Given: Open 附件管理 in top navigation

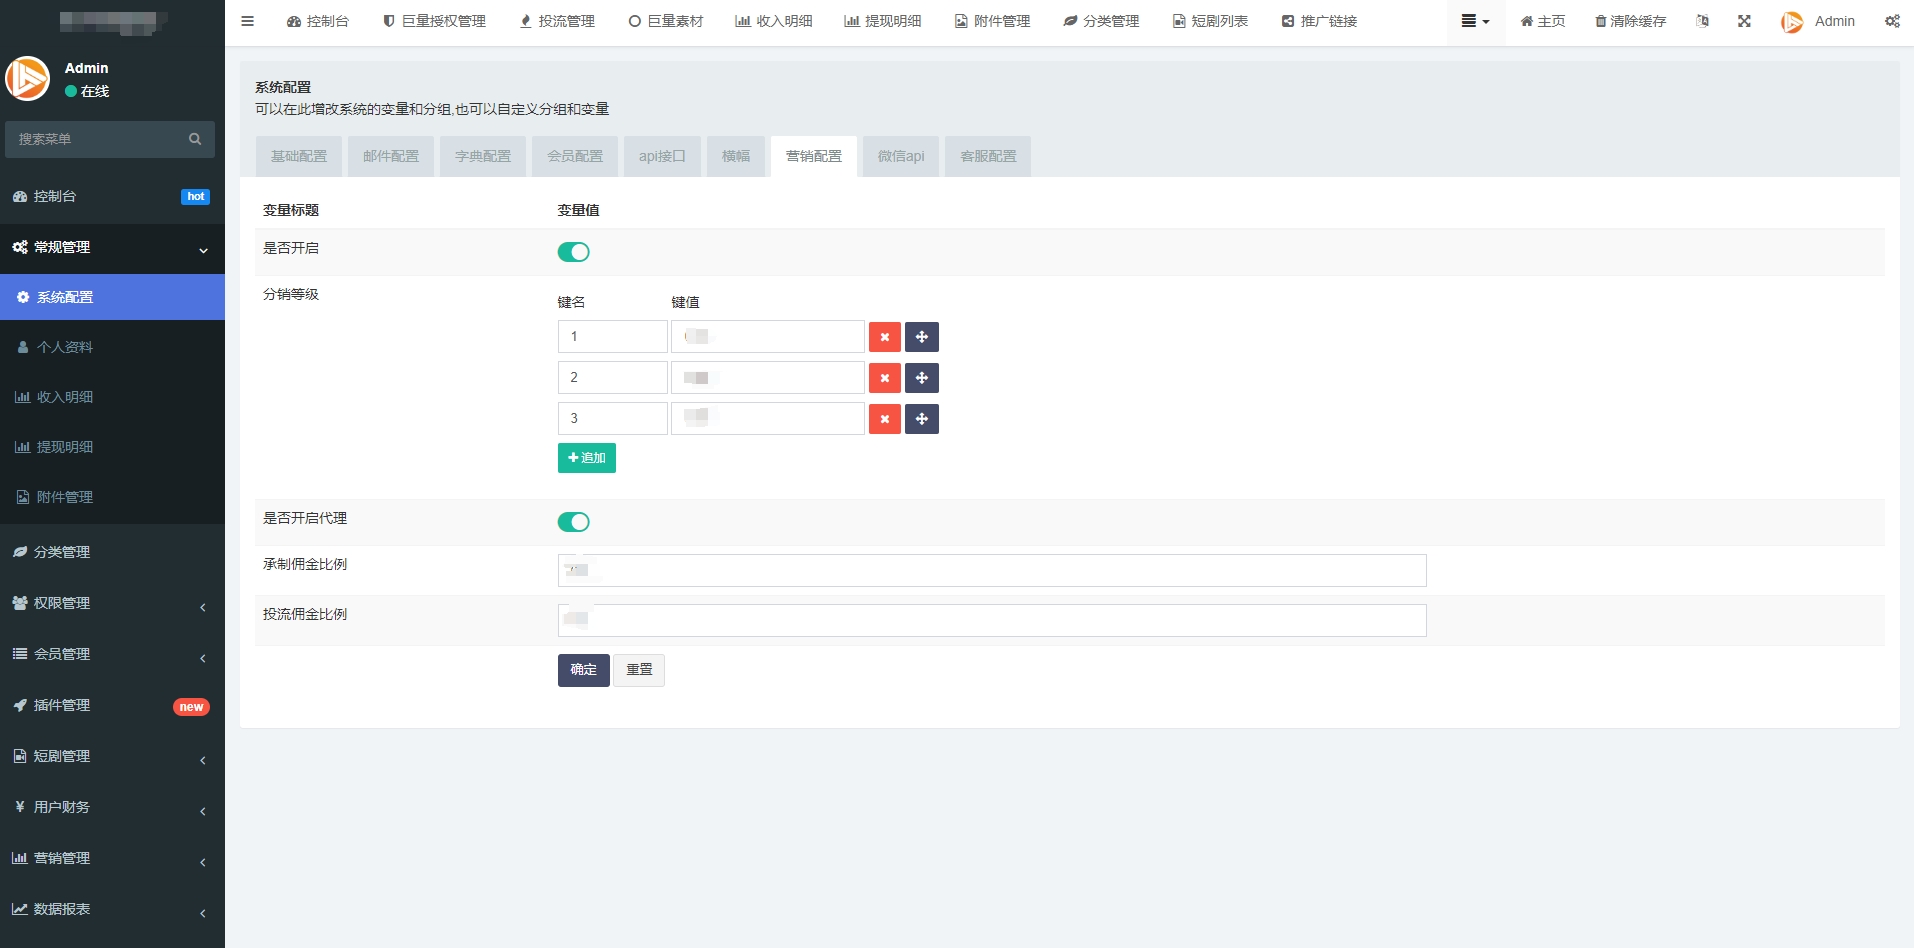Looking at the screenshot, I should pyautogui.click(x=992, y=21).
